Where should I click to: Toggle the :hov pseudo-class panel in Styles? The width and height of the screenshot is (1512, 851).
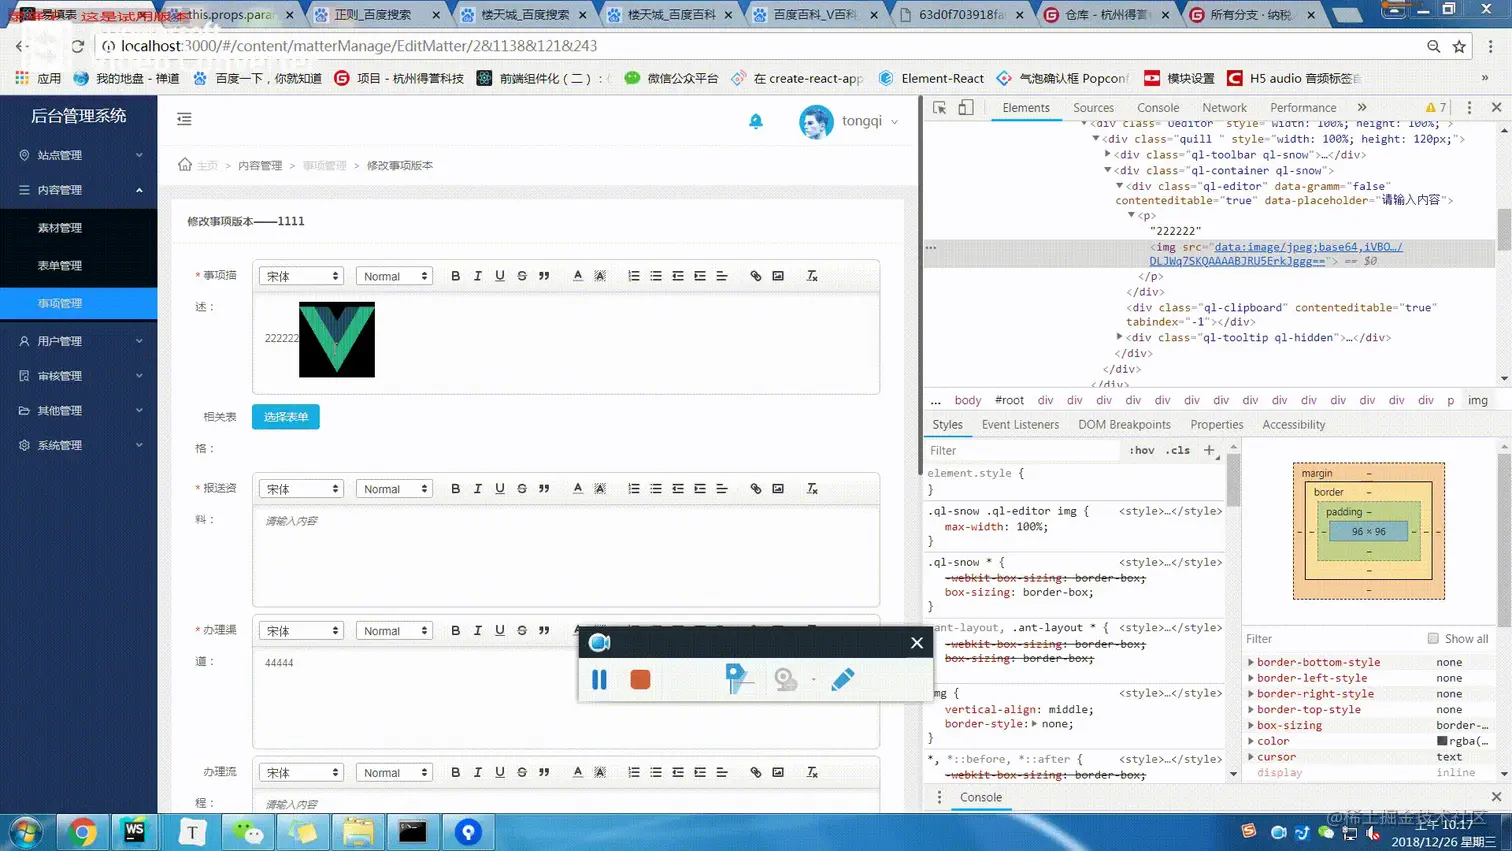[x=1141, y=450]
